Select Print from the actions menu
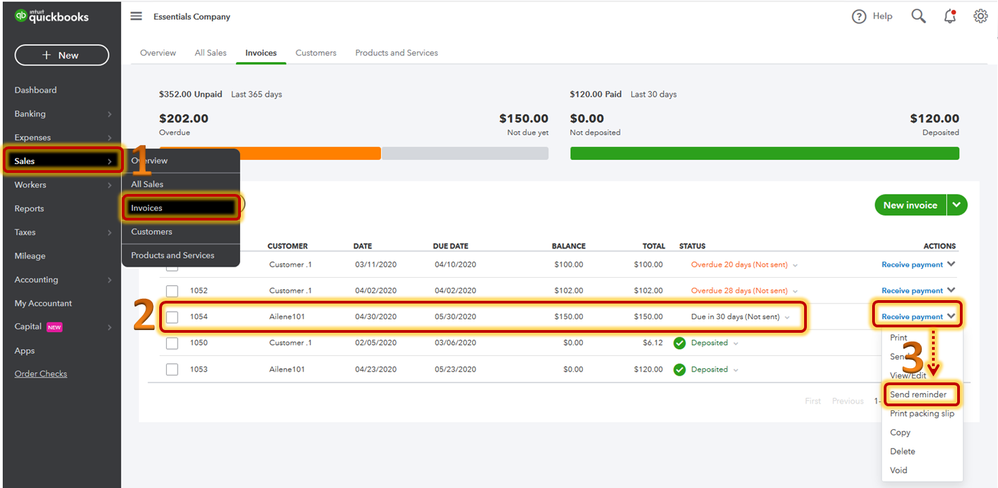 coord(899,338)
